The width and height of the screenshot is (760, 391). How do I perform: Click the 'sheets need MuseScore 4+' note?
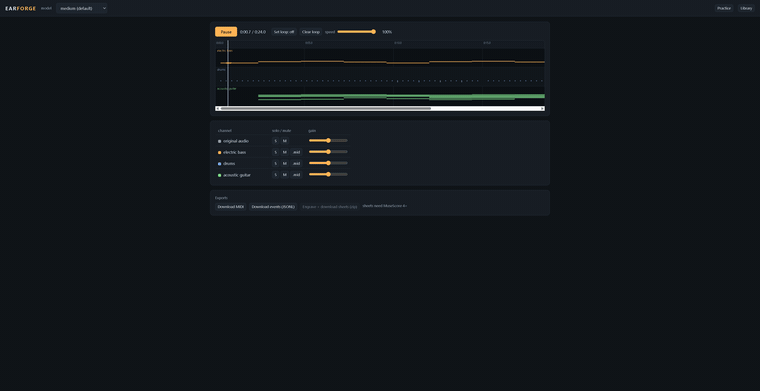click(385, 206)
